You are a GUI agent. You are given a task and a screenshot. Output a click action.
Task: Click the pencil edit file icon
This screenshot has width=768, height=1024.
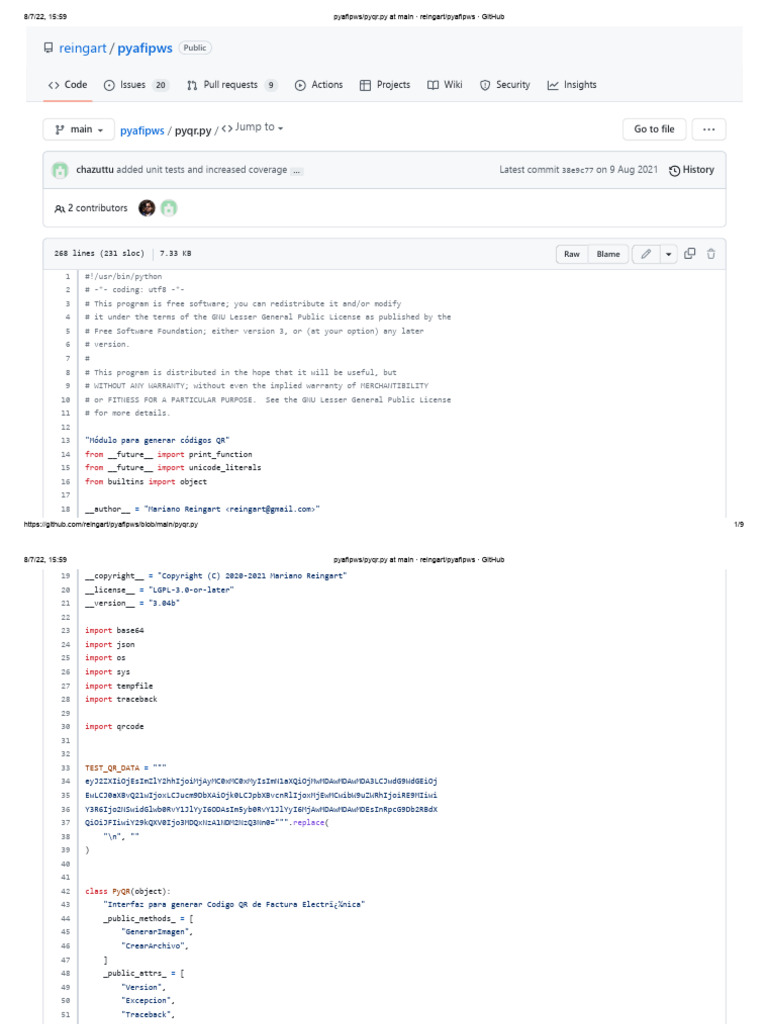[646, 254]
